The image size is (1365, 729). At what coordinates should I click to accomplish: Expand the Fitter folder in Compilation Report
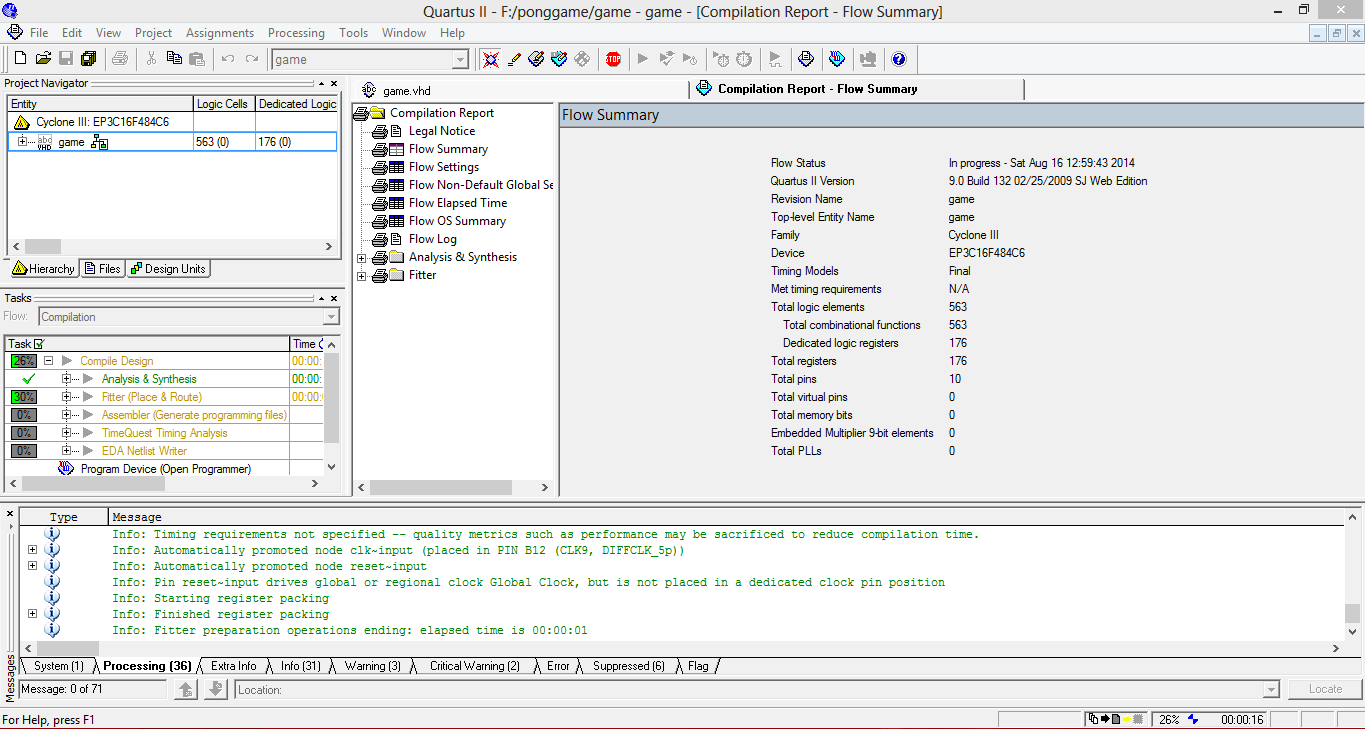[x=362, y=275]
